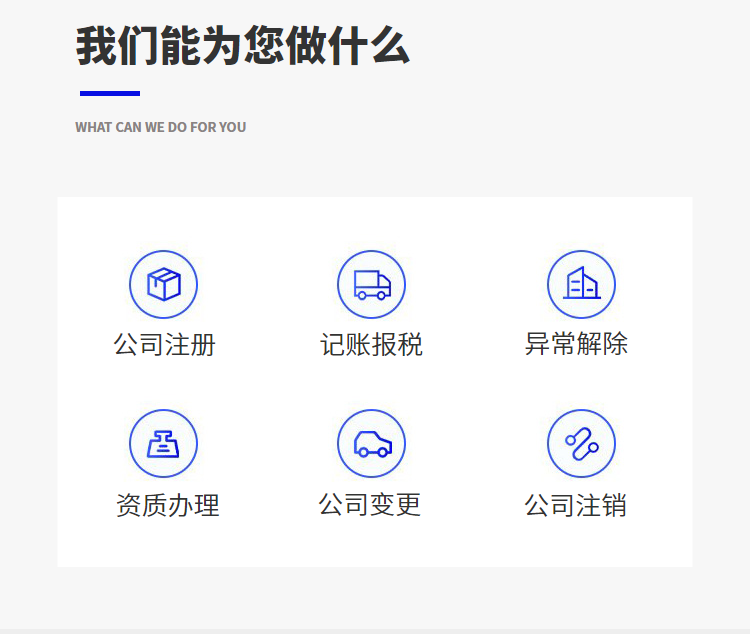Click the 公司注销 text link

pos(576,505)
